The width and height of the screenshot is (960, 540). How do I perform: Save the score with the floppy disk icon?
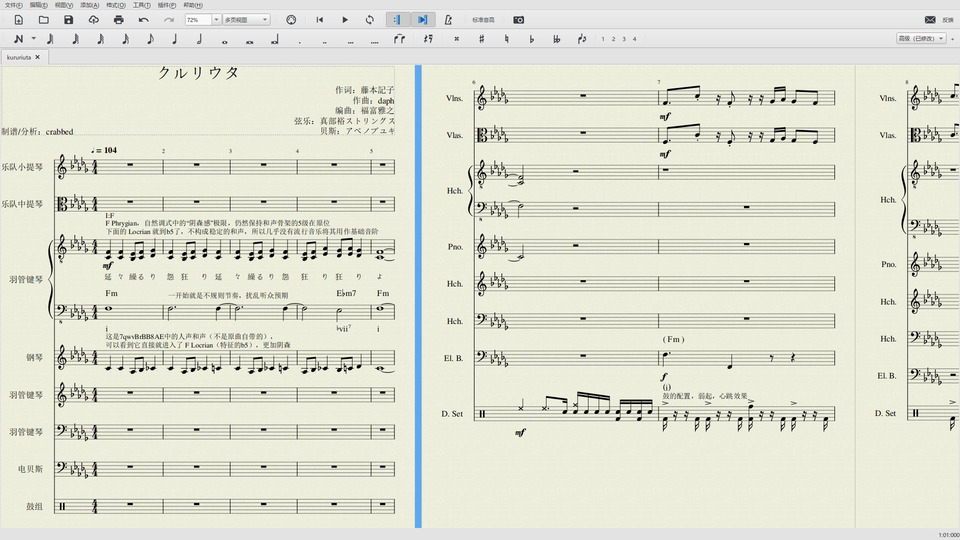69,20
